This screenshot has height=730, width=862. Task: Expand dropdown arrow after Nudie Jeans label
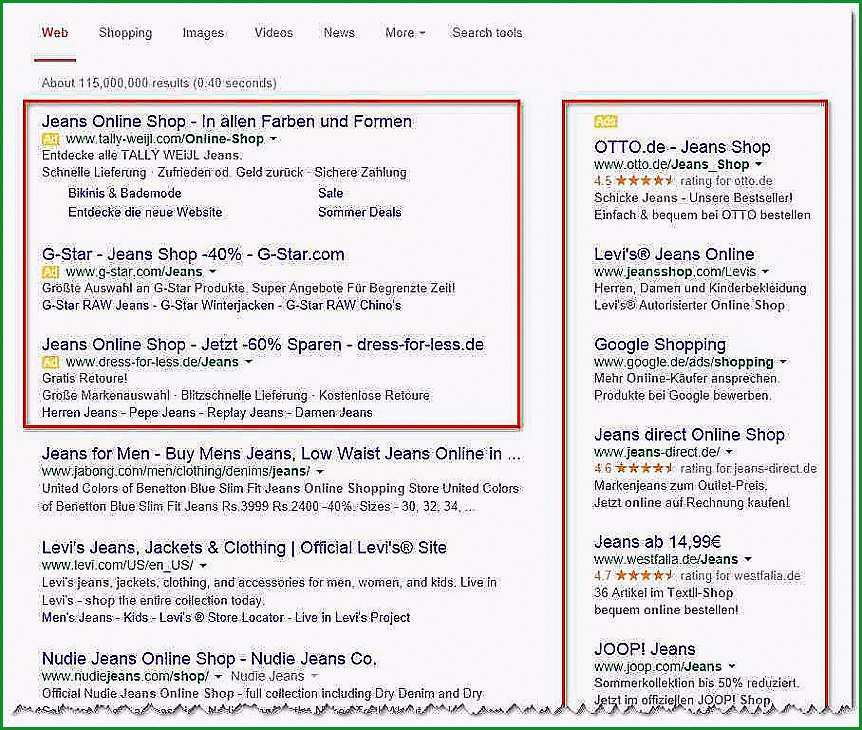tap(314, 677)
